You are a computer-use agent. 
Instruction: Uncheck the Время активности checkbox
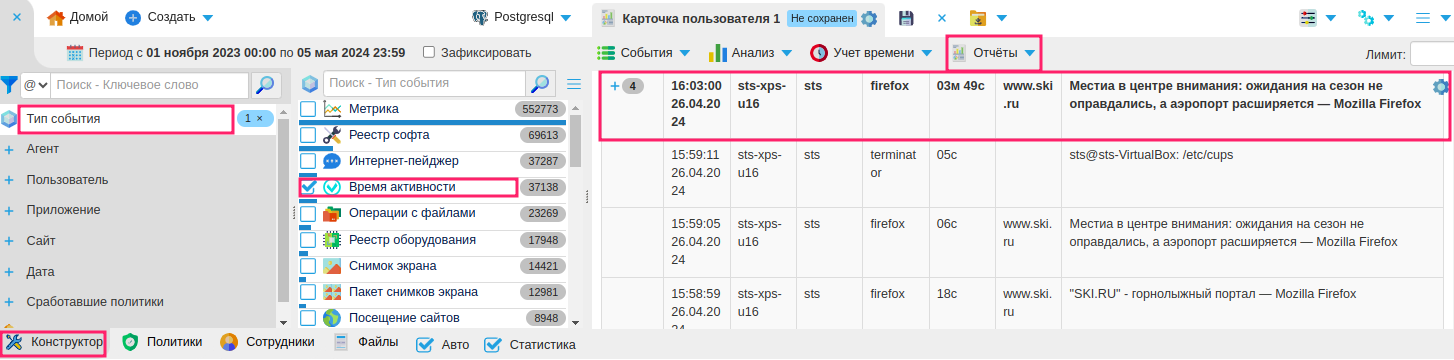tap(308, 187)
